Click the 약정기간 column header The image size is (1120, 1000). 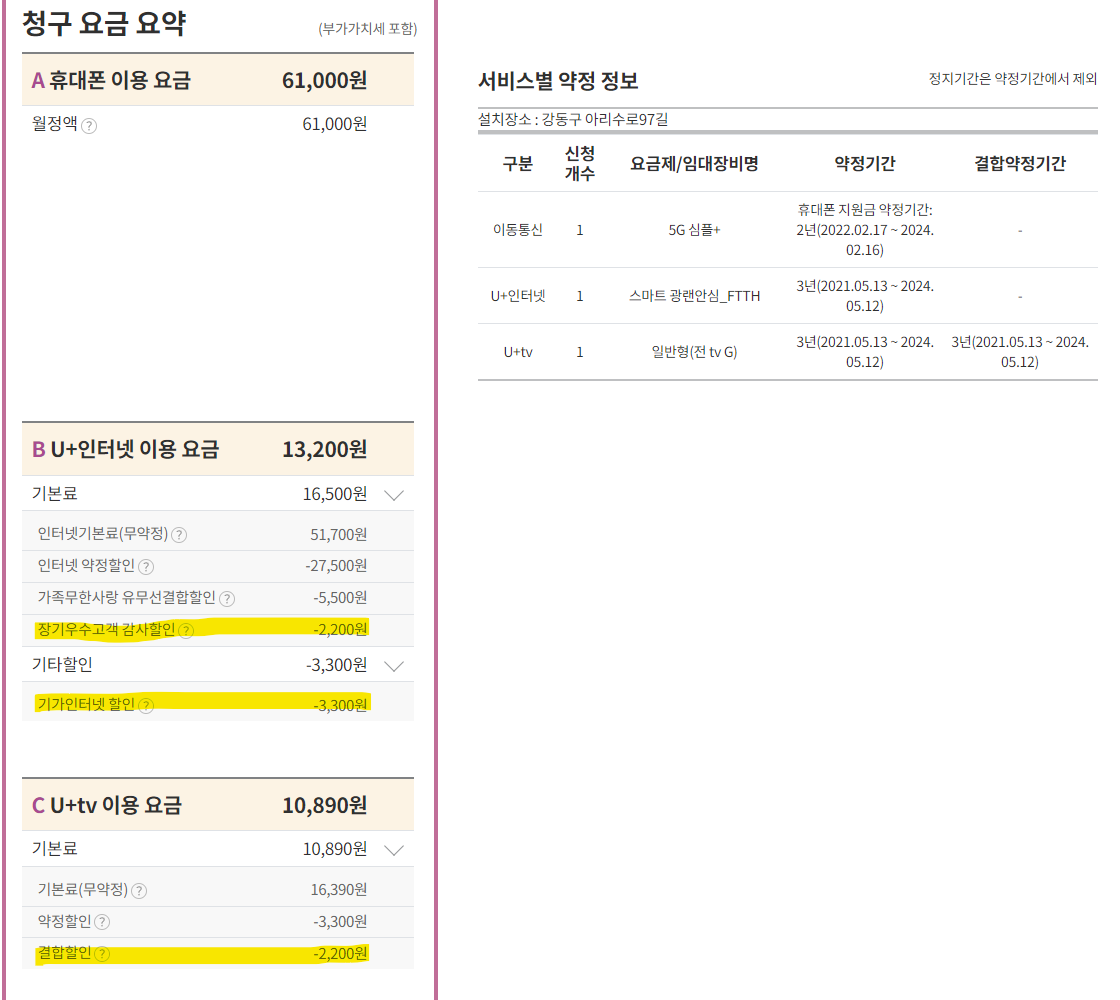(865, 164)
